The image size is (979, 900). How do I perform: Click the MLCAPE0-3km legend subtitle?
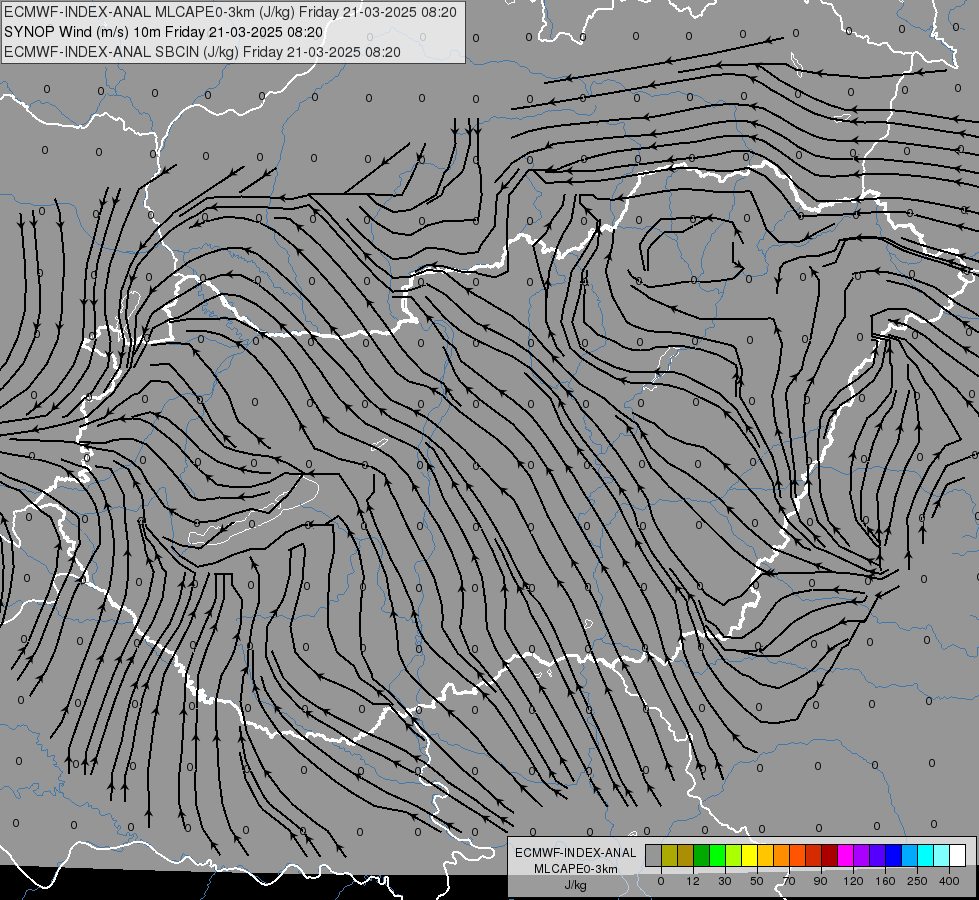[x=576, y=869]
